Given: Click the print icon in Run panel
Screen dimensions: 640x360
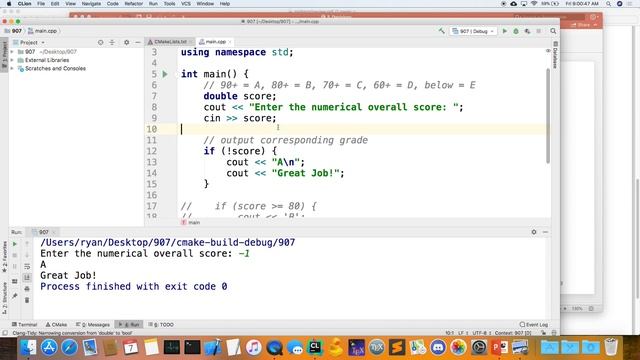Looking at the screenshot, I should coord(27,289).
